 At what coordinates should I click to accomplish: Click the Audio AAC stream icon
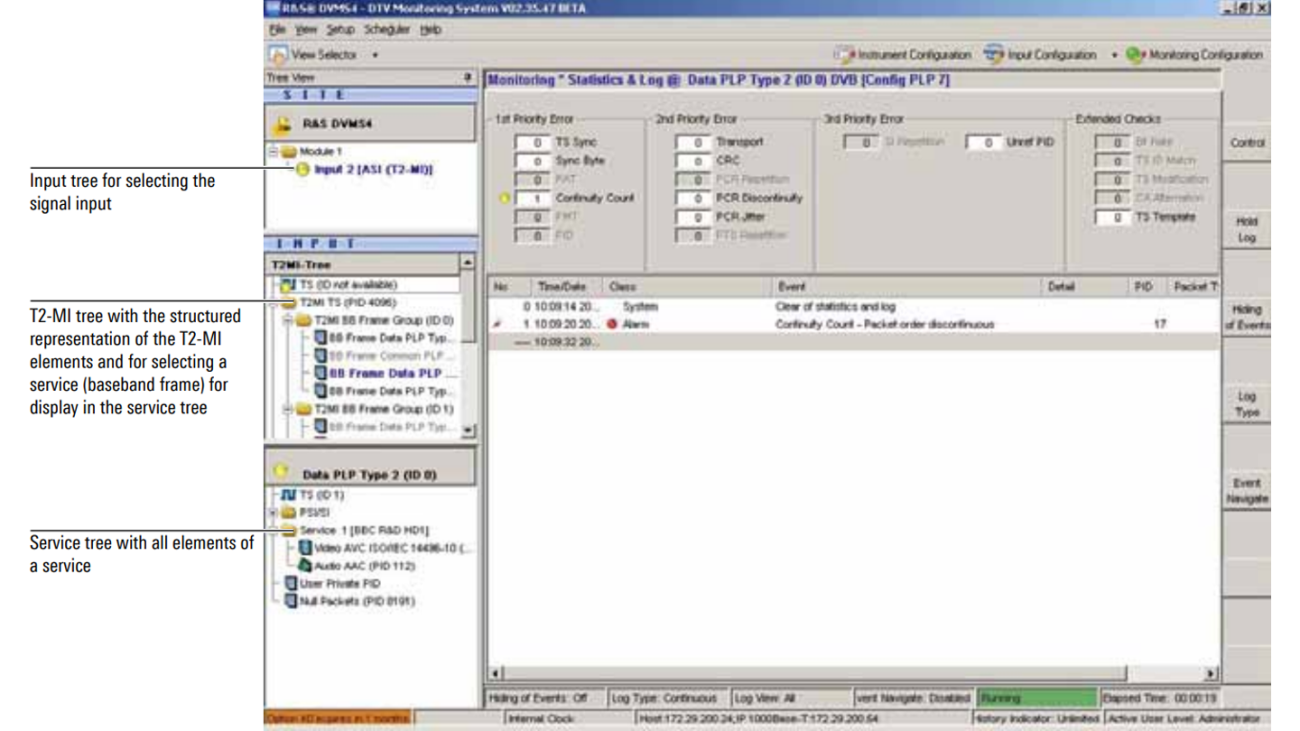(x=307, y=566)
